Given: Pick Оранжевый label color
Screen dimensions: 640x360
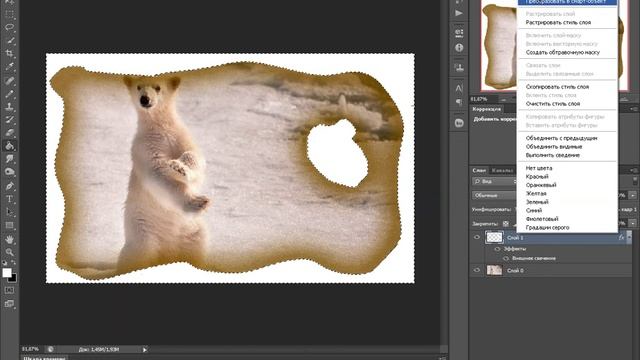Looking at the screenshot, I should click(541, 185).
